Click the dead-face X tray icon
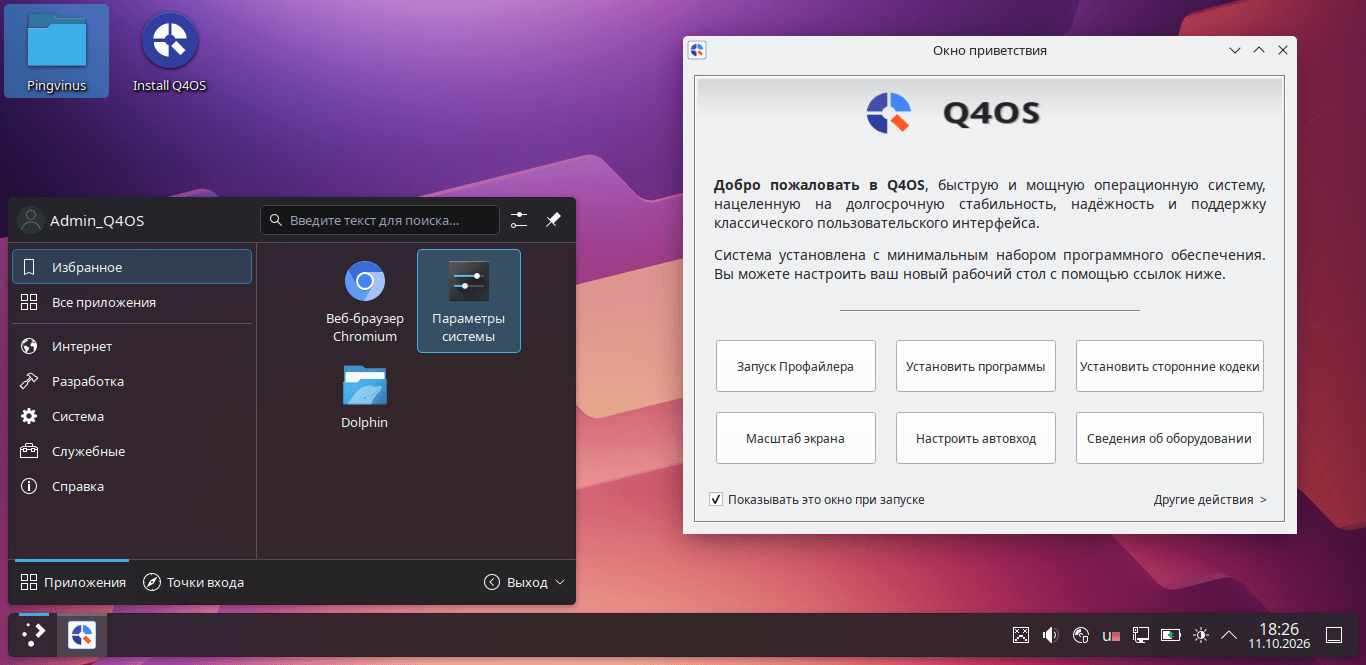 pos(1020,634)
